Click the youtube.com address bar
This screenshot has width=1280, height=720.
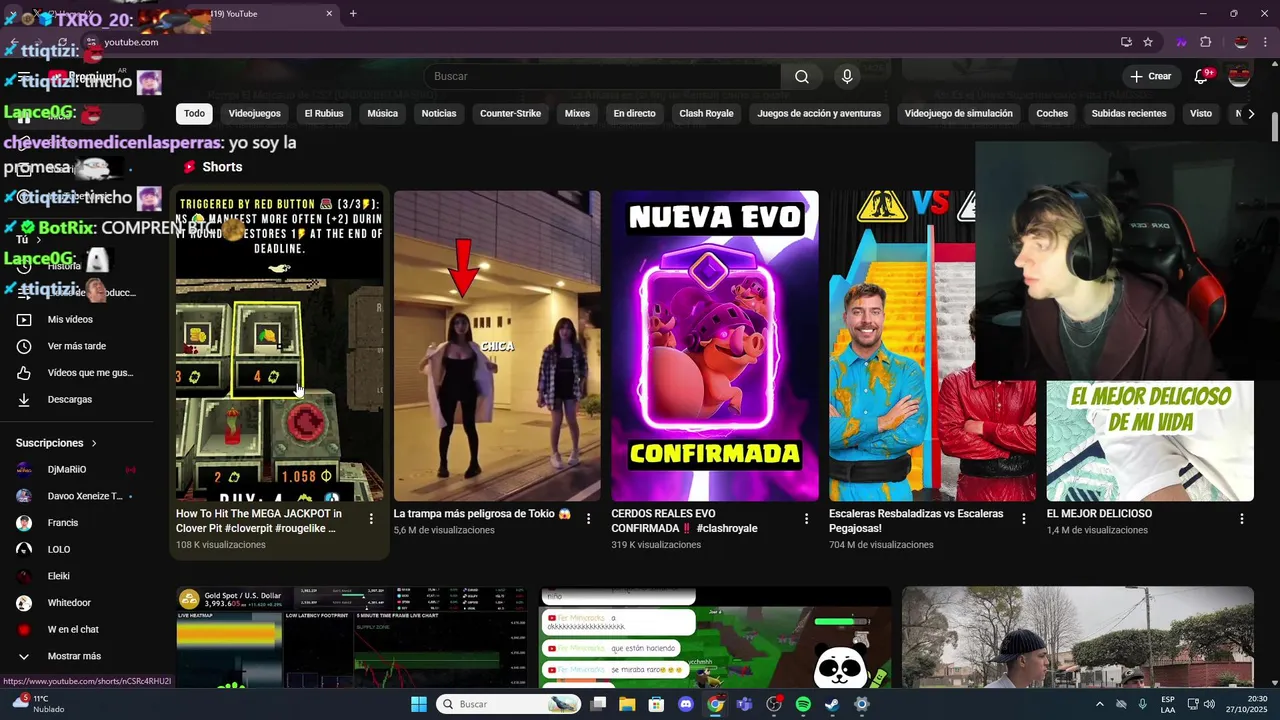tap(600, 42)
